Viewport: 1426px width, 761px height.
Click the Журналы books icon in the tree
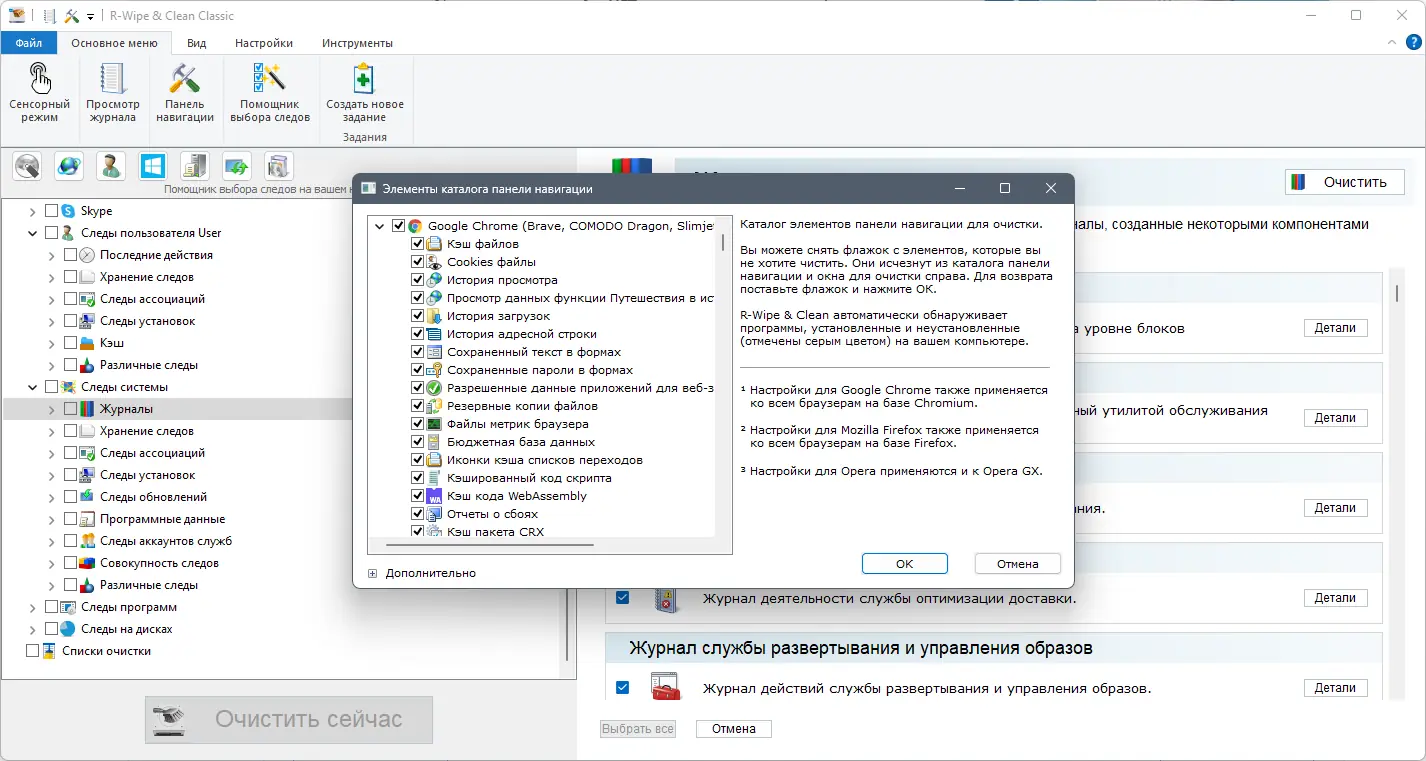click(x=87, y=409)
